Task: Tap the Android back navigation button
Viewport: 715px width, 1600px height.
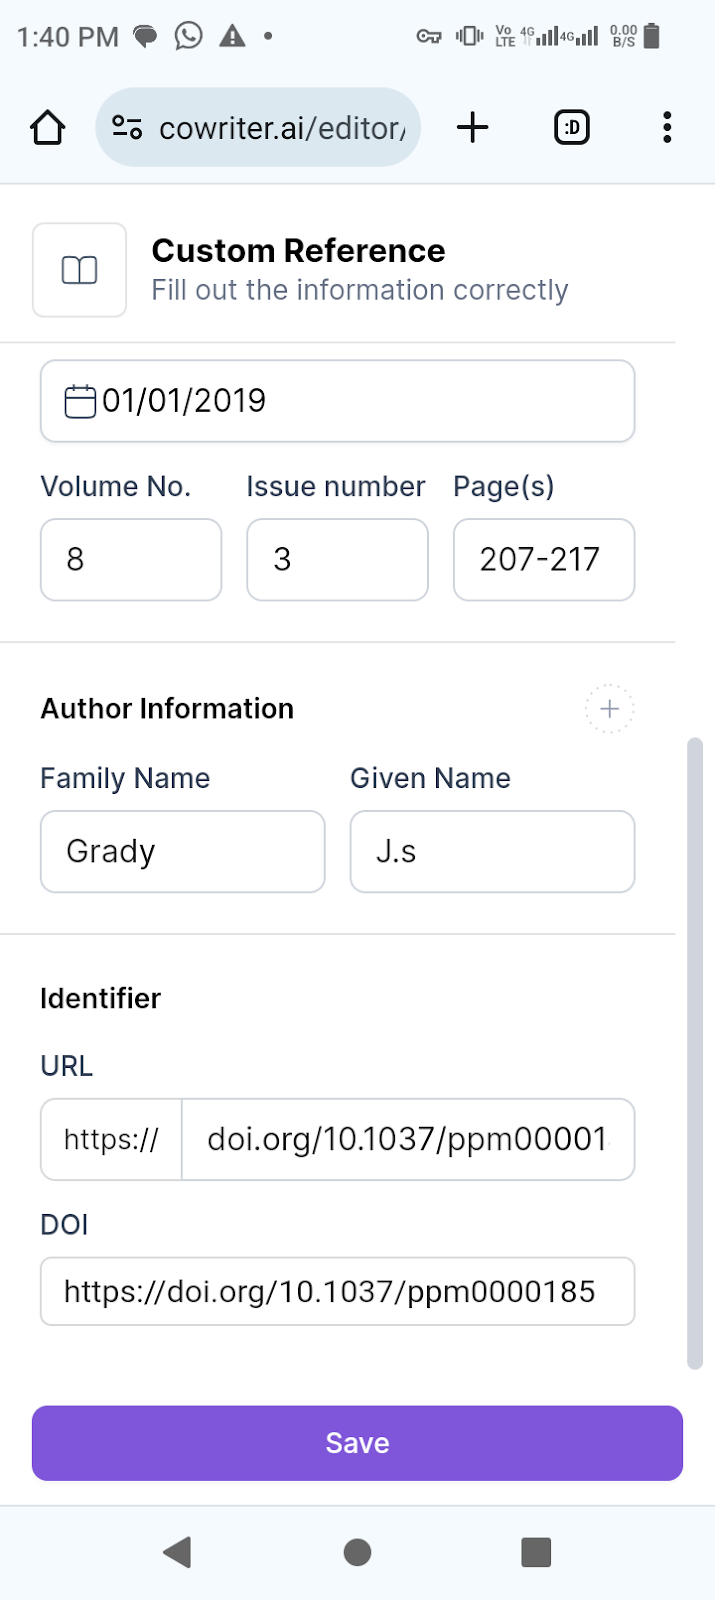Action: [177, 1552]
